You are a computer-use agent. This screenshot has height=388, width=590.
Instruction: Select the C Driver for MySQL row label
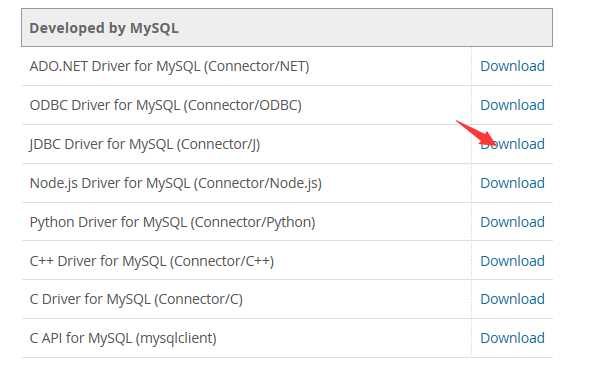[136, 299]
